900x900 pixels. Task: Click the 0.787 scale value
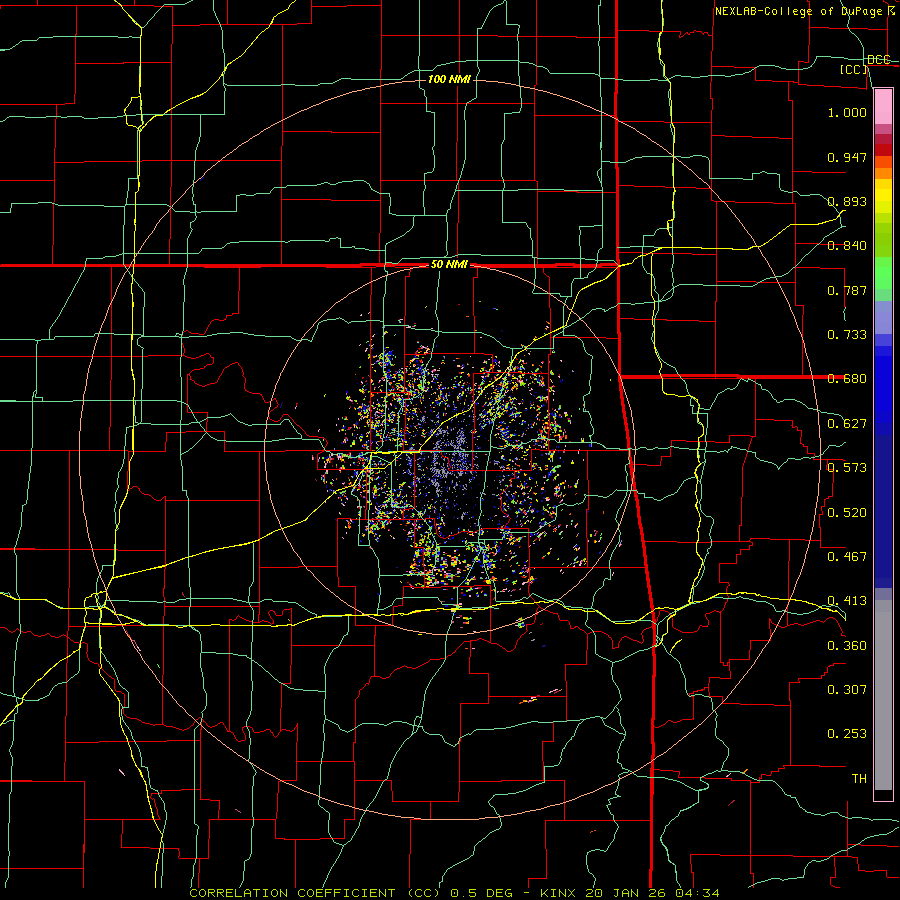847,290
